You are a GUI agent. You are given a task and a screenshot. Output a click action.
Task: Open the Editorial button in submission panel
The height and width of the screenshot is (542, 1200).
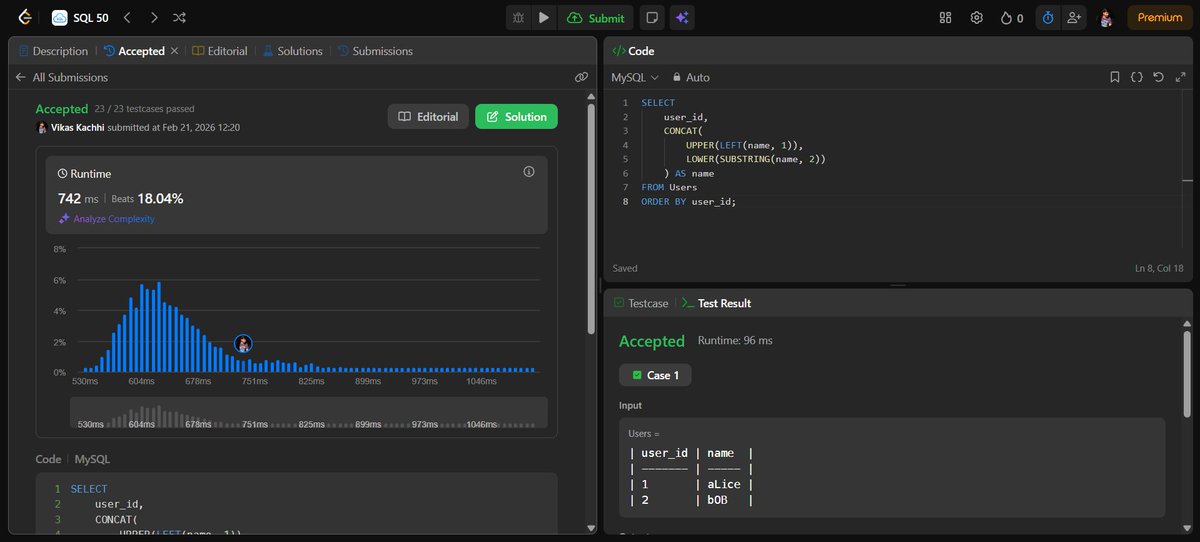(428, 117)
